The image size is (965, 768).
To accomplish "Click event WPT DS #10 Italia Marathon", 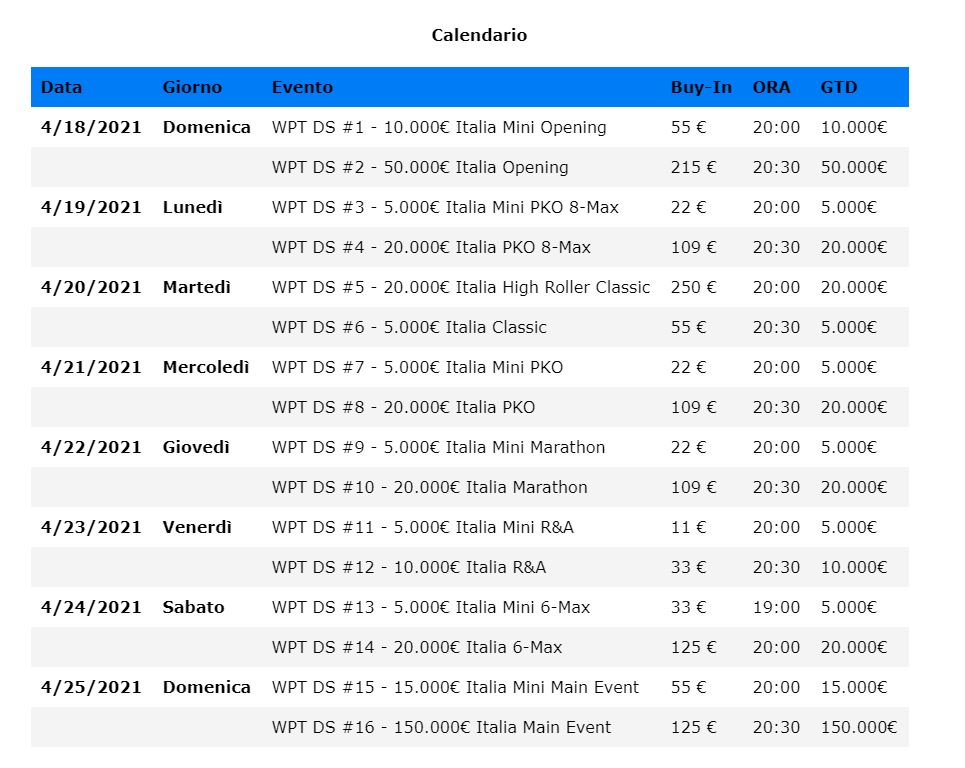I will (430, 487).
